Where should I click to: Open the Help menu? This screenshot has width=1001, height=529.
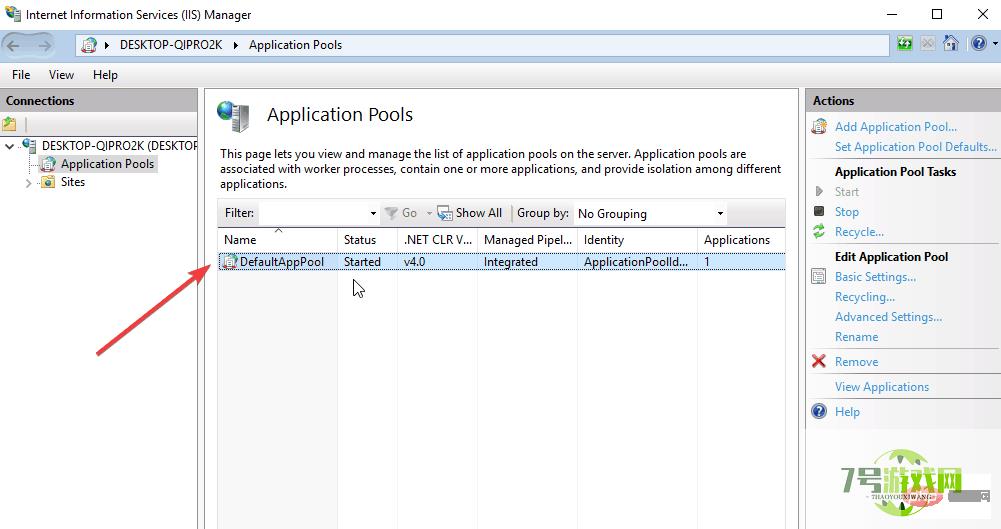click(x=105, y=75)
